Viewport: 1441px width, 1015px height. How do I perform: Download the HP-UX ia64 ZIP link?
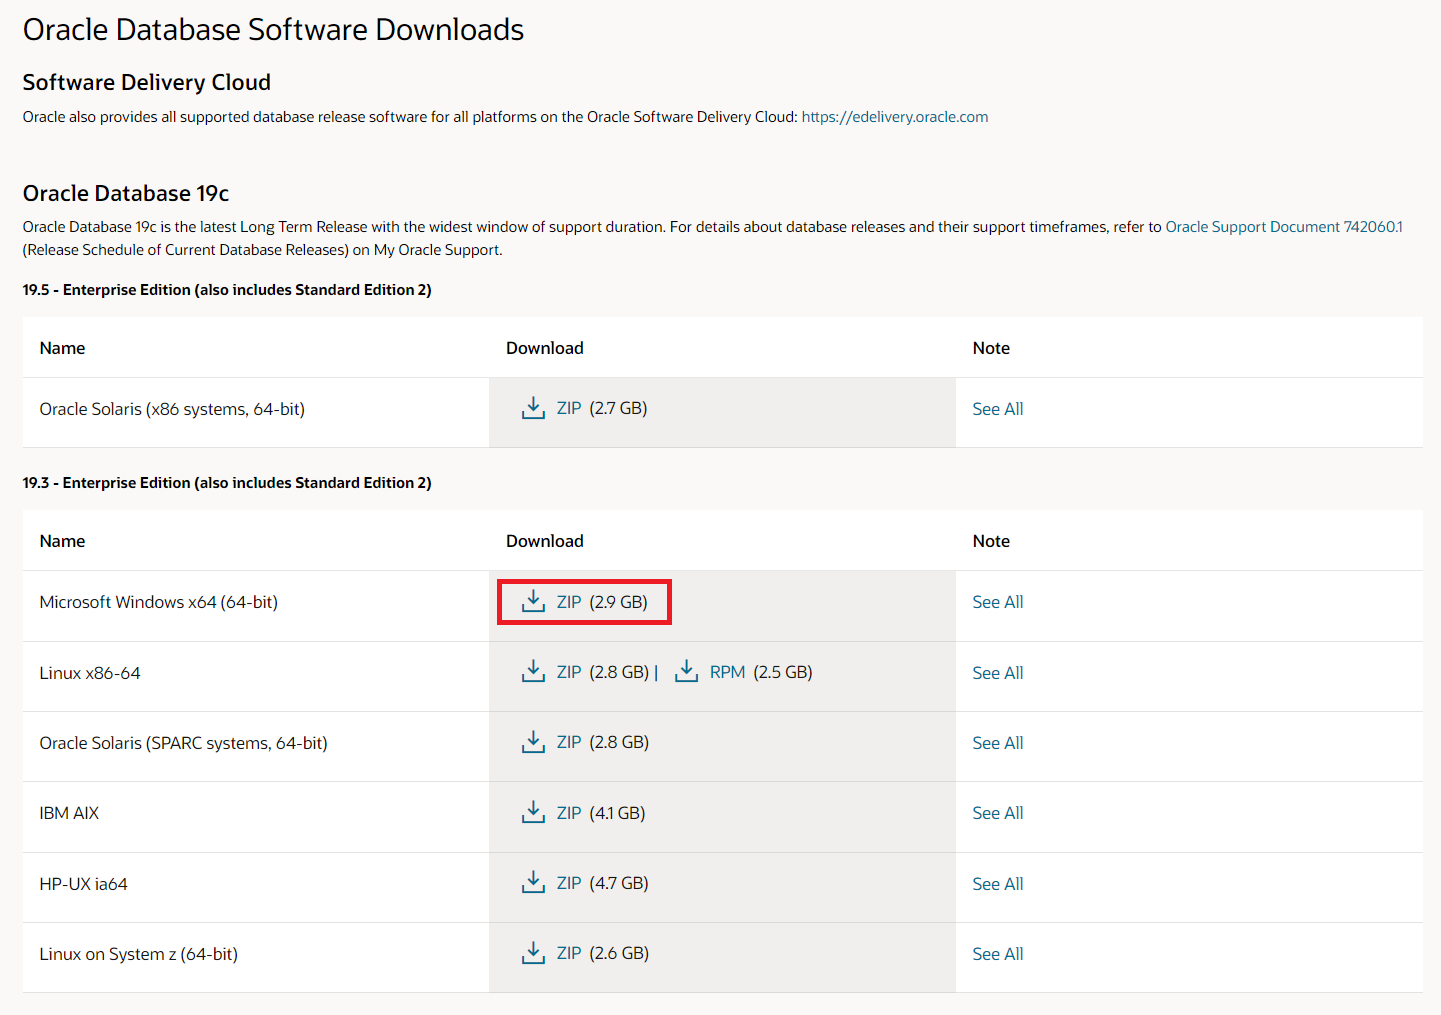coord(569,883)
